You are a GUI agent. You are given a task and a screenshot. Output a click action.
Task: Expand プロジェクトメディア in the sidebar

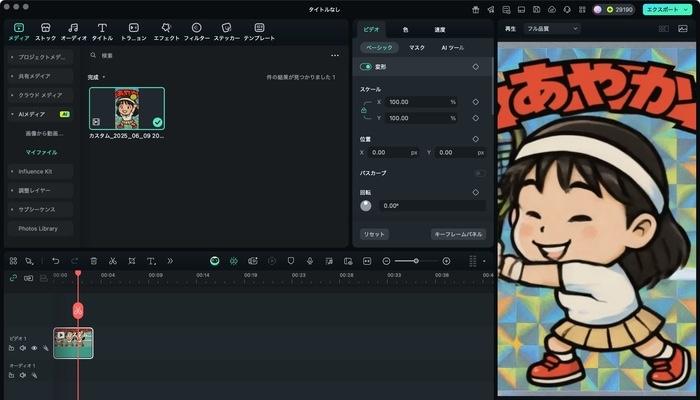[x=41, y=57]
